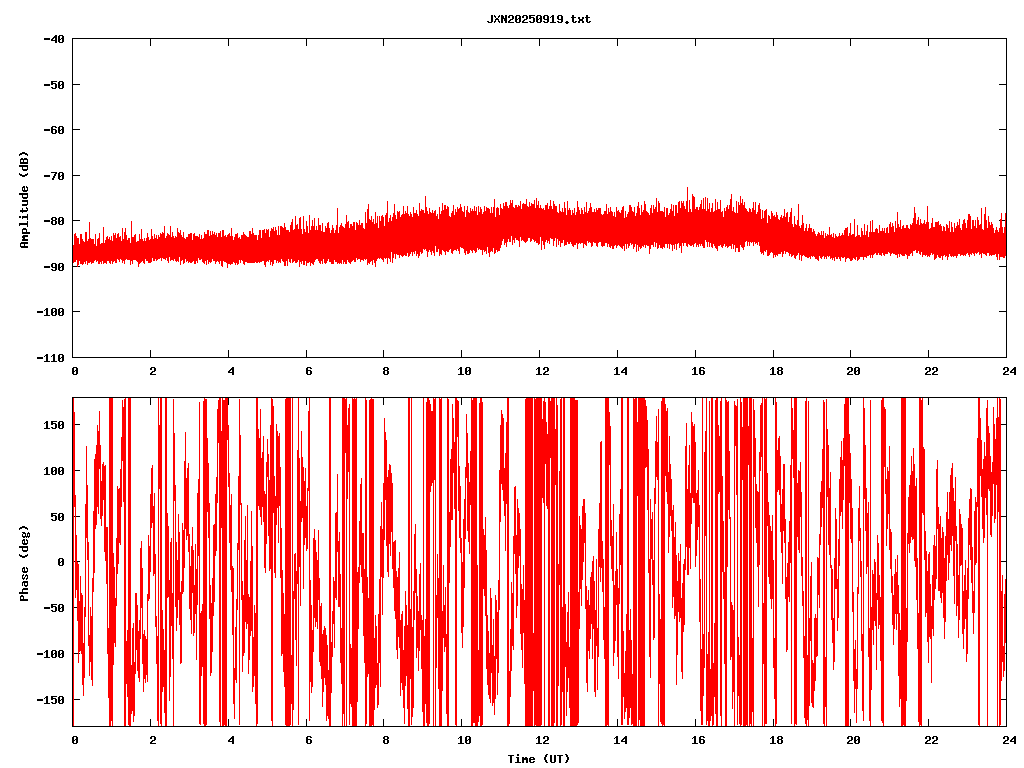
Task: Click the -70 amplitude axis tick label
Action: 54,176
